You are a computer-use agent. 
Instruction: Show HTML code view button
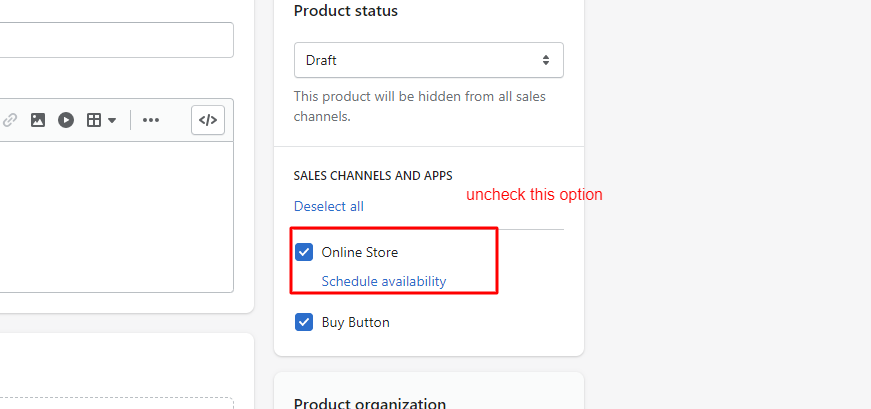(208, 120)
